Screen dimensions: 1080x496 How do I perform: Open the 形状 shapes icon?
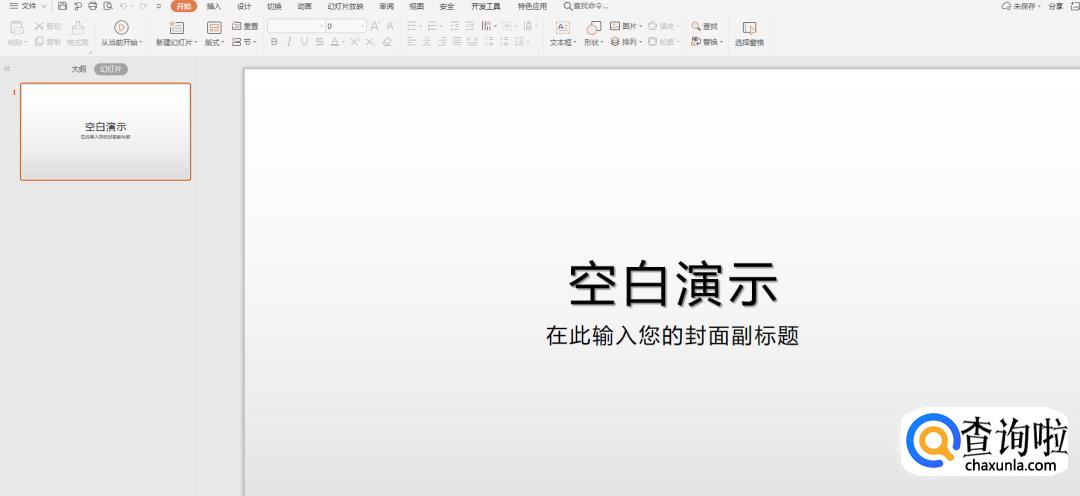[593, 27]
